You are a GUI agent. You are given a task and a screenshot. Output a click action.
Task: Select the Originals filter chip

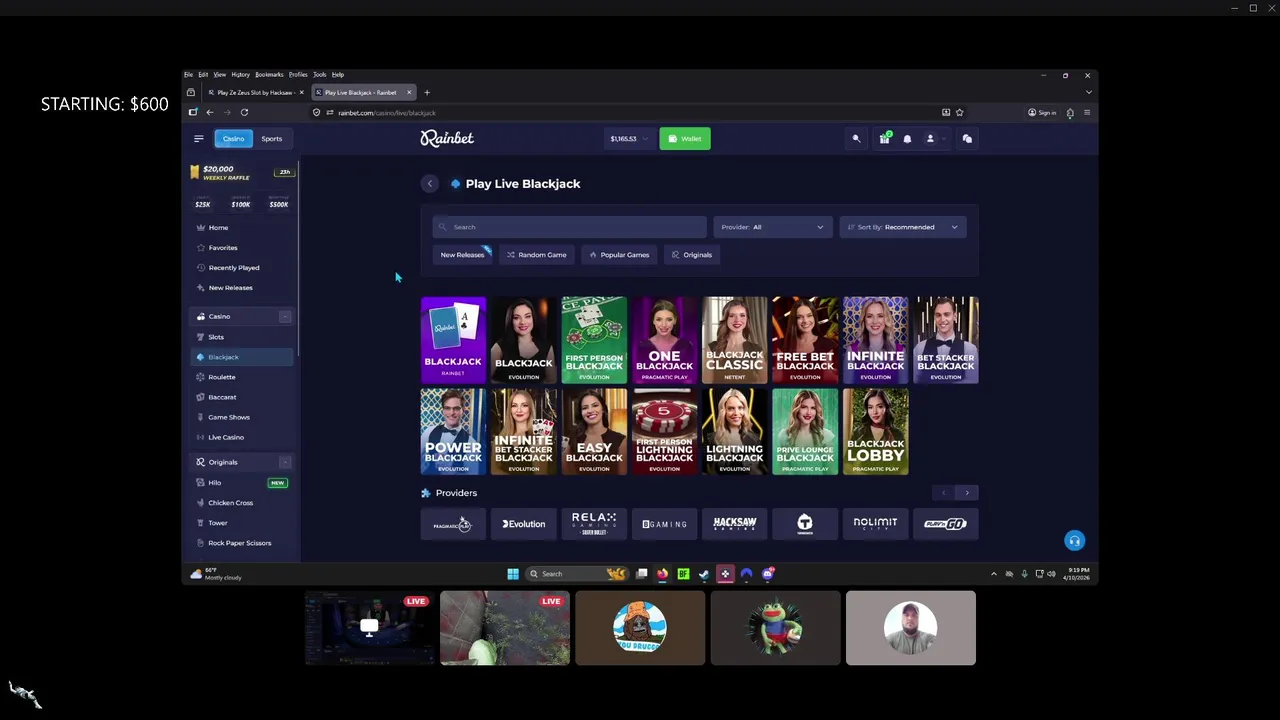click(x=692, y=255)
